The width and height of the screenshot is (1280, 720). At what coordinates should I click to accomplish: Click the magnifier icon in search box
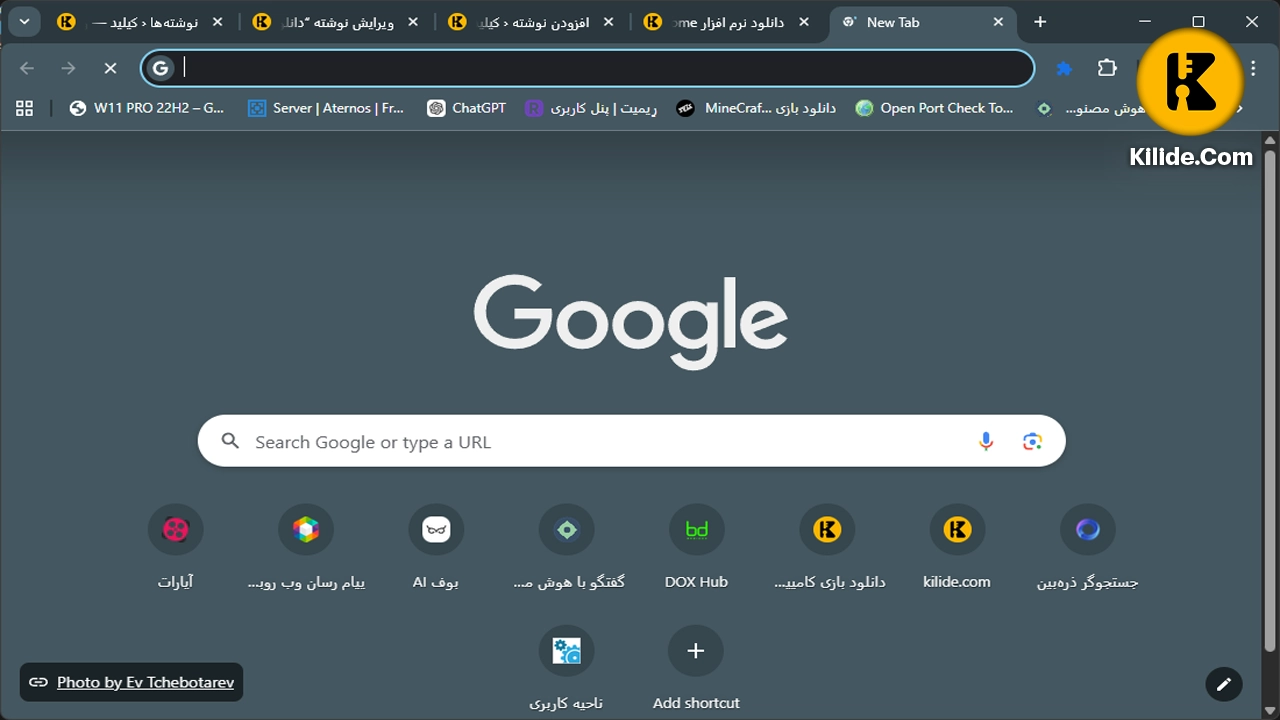pyautogui.click(x=230, y=441)
